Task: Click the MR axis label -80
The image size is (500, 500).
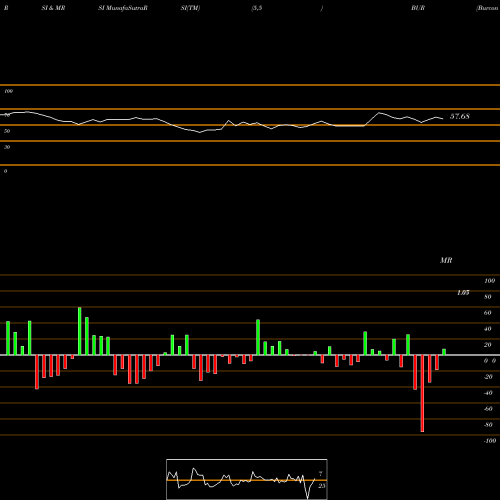Action: [x=488, y=425]
